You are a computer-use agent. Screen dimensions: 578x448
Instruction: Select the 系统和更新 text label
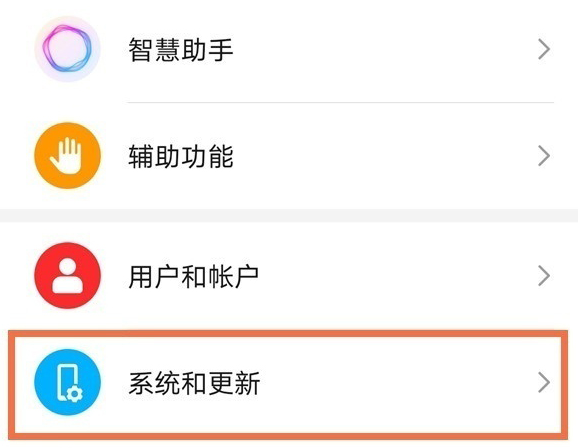[194, 383]
